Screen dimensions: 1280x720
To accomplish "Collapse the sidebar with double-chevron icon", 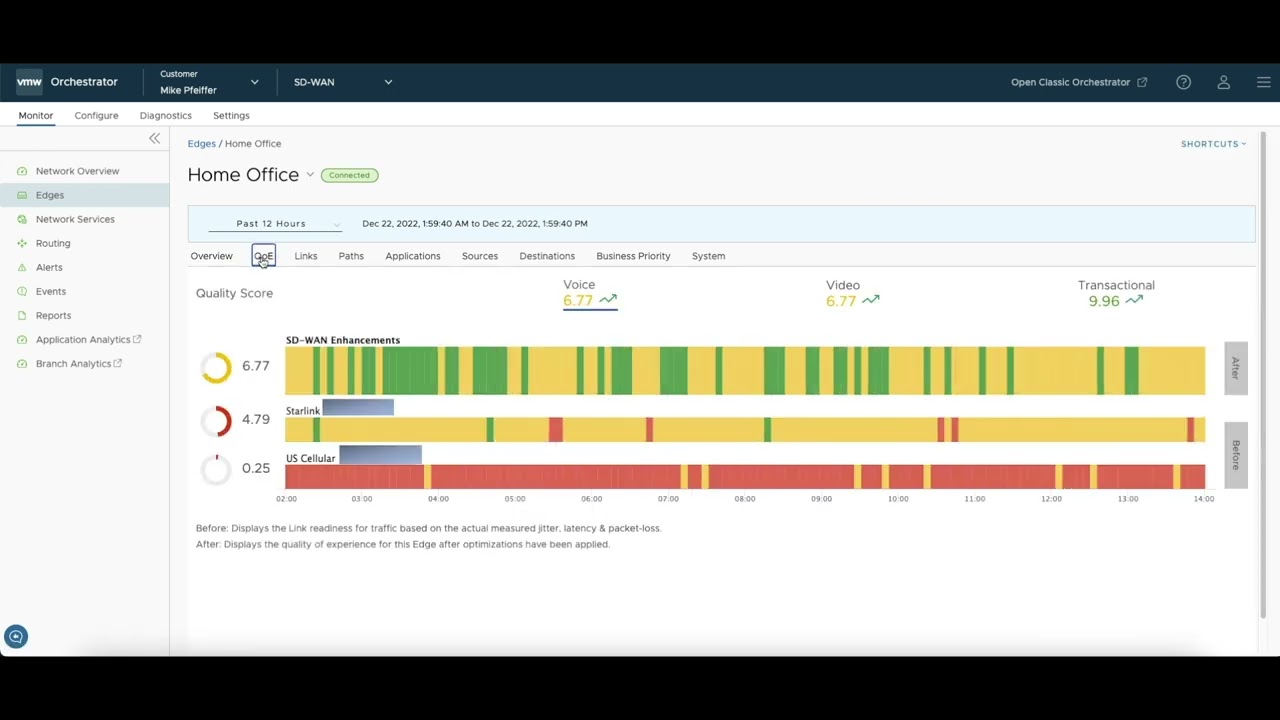I will point(155,138).
